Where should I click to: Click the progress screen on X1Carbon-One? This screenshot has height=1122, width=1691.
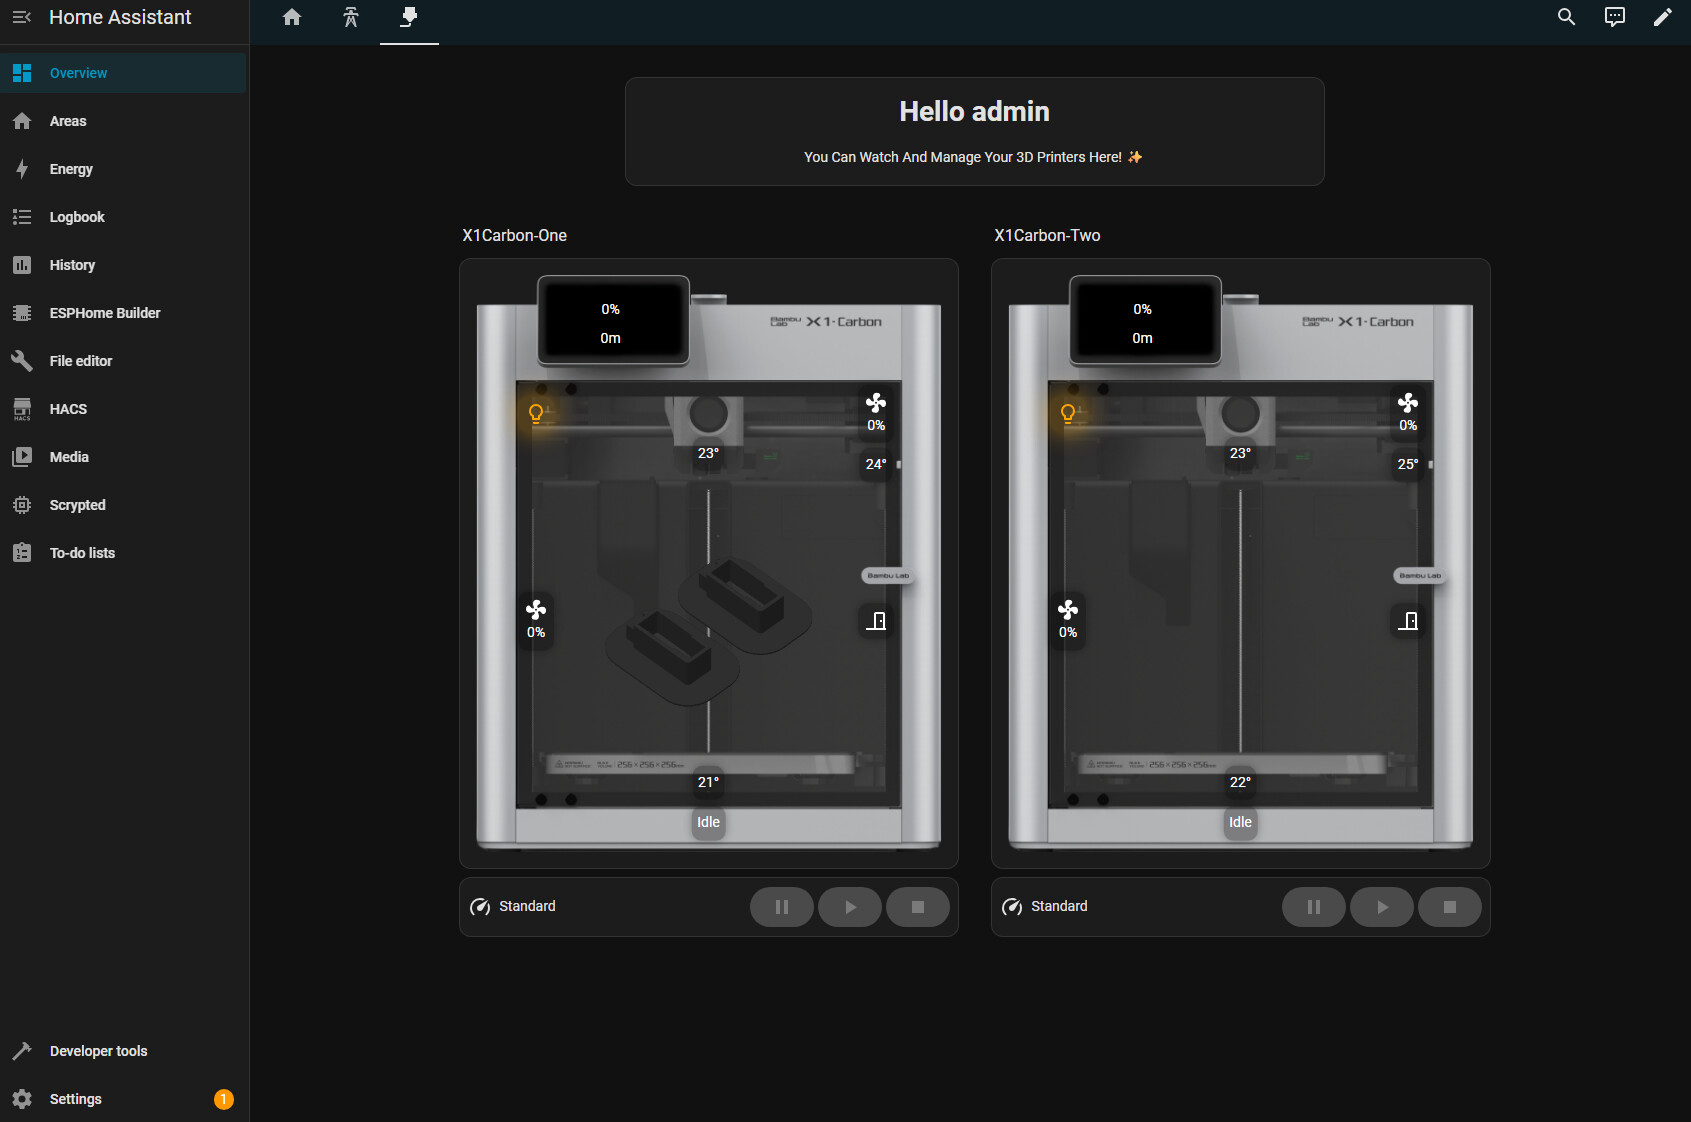(x=613, y=322)
